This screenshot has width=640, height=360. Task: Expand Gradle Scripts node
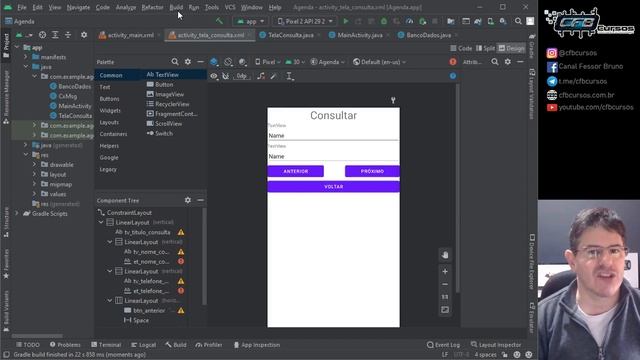point(17,213)
